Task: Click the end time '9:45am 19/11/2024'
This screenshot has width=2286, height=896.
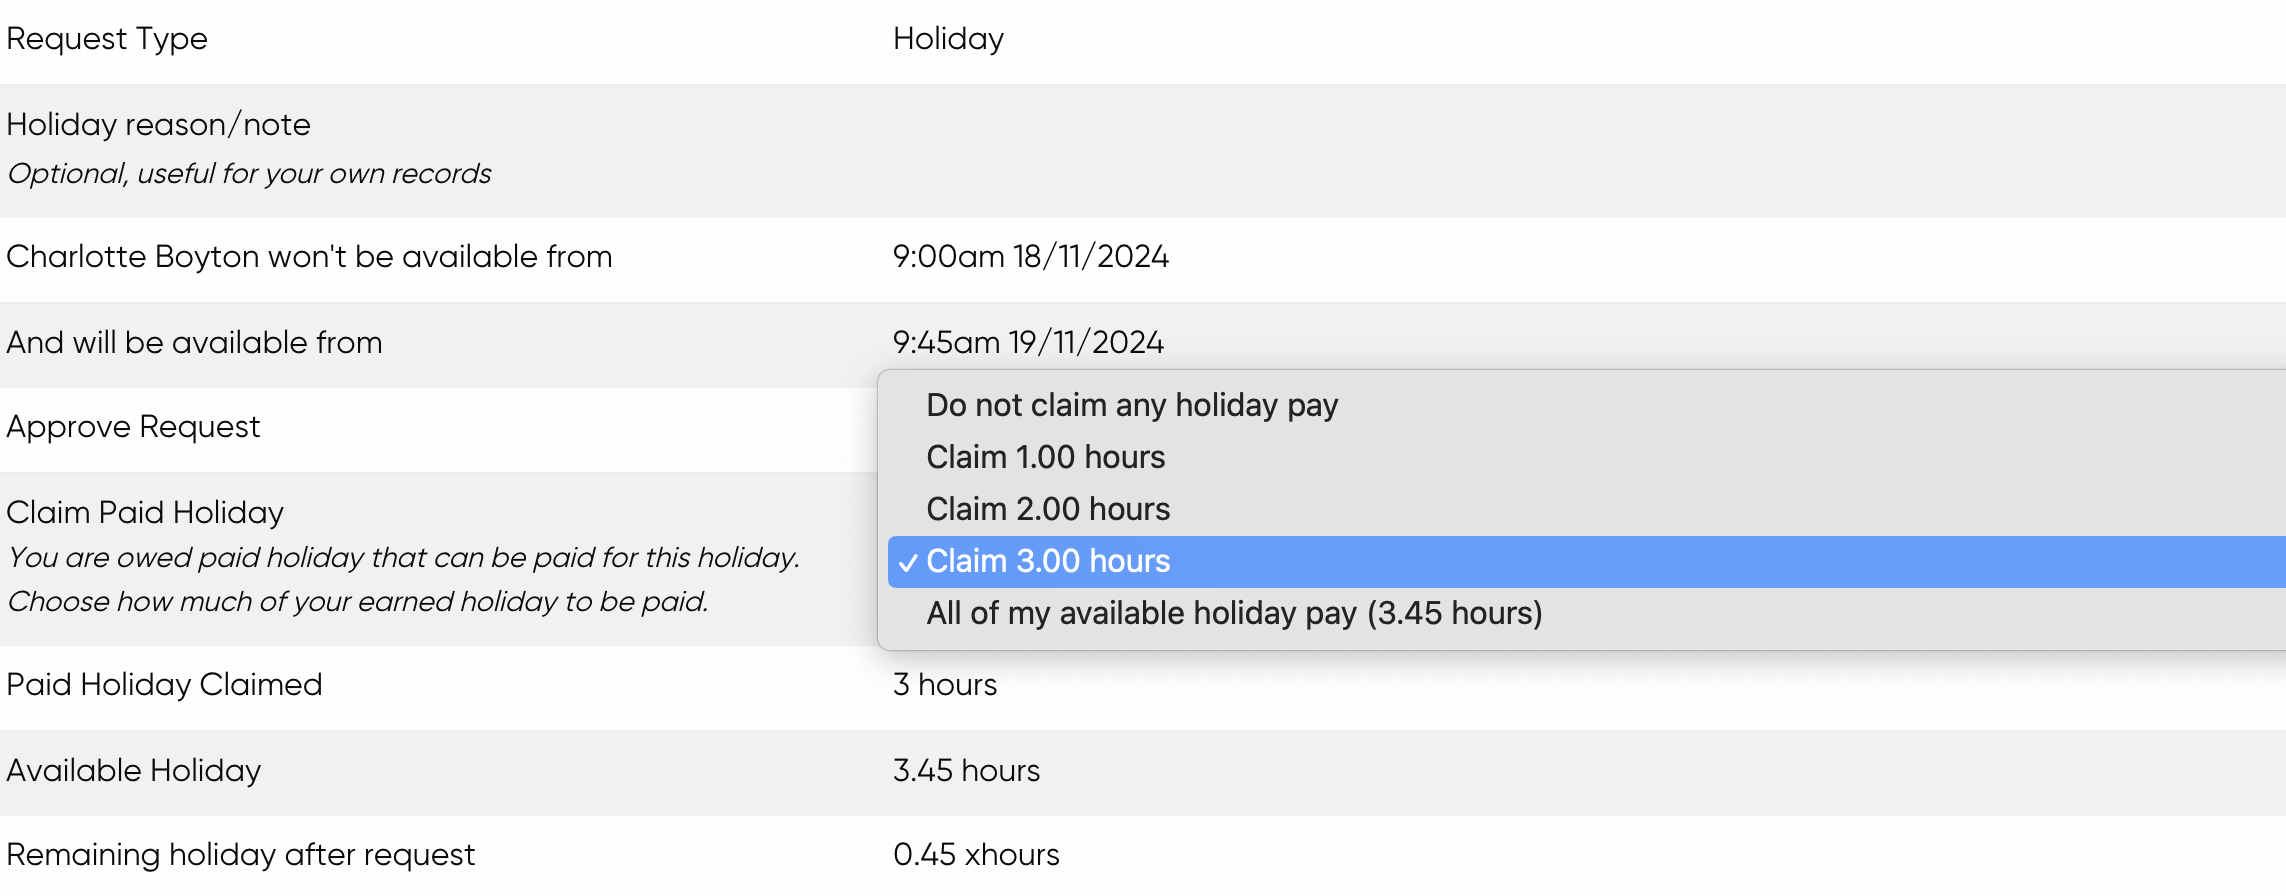Action: 1027,343
